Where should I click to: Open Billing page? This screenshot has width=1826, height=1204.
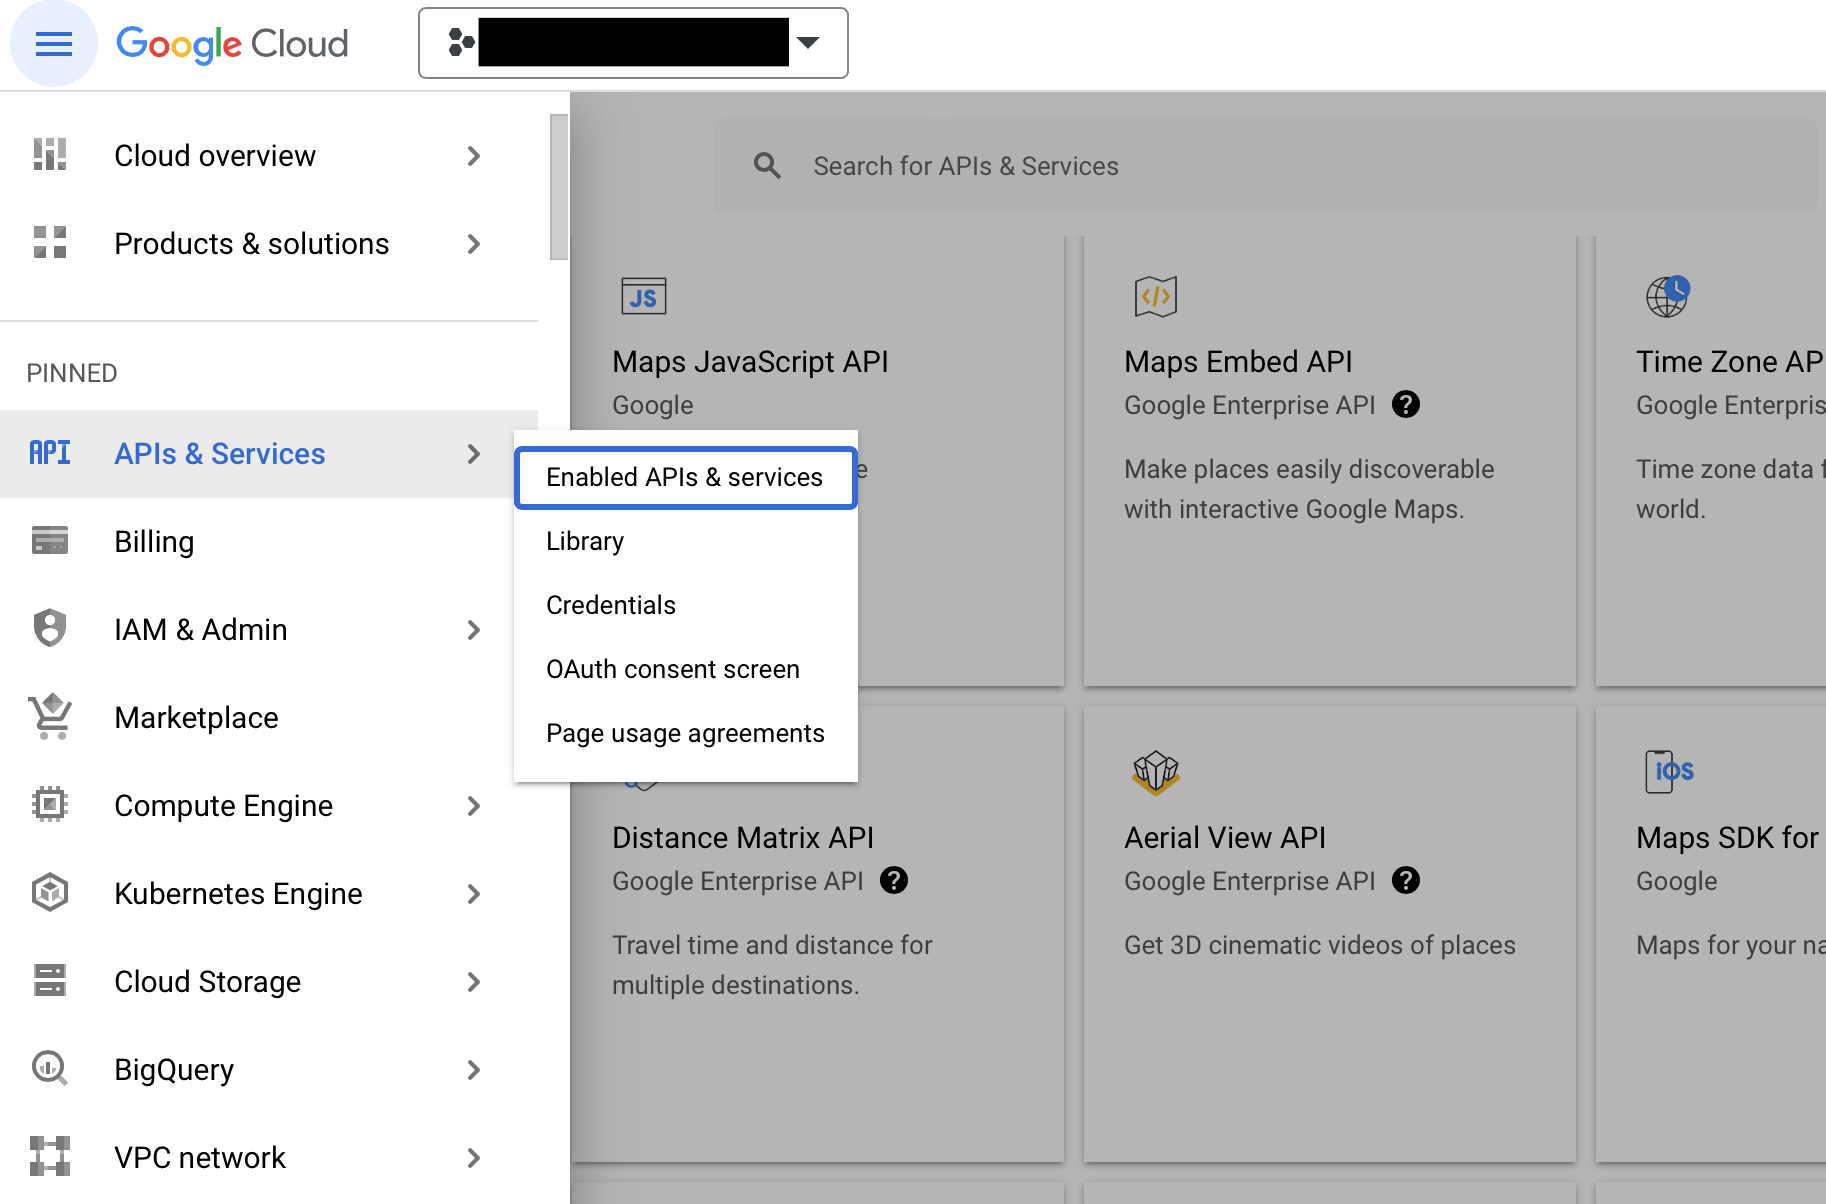point(154,542)
